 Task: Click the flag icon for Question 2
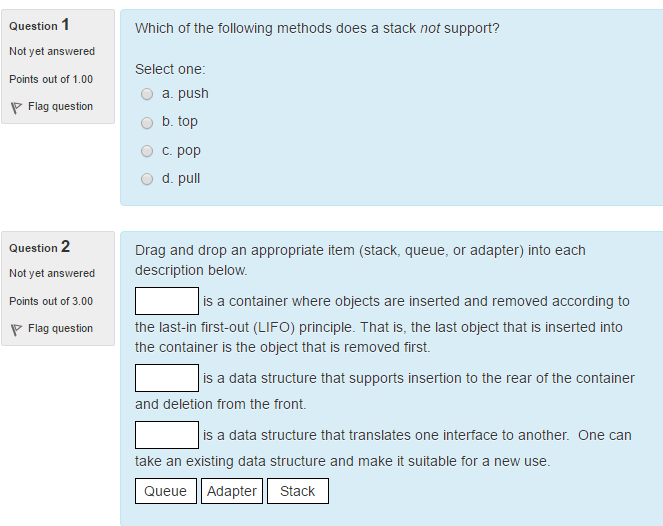[16, 330]
